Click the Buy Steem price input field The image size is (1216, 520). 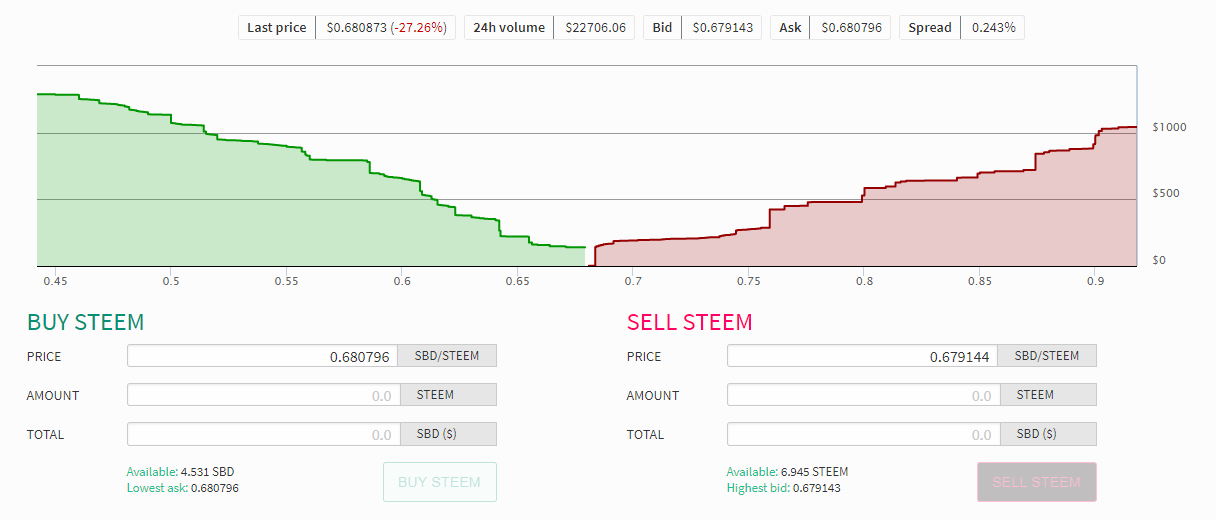point(262,356)
